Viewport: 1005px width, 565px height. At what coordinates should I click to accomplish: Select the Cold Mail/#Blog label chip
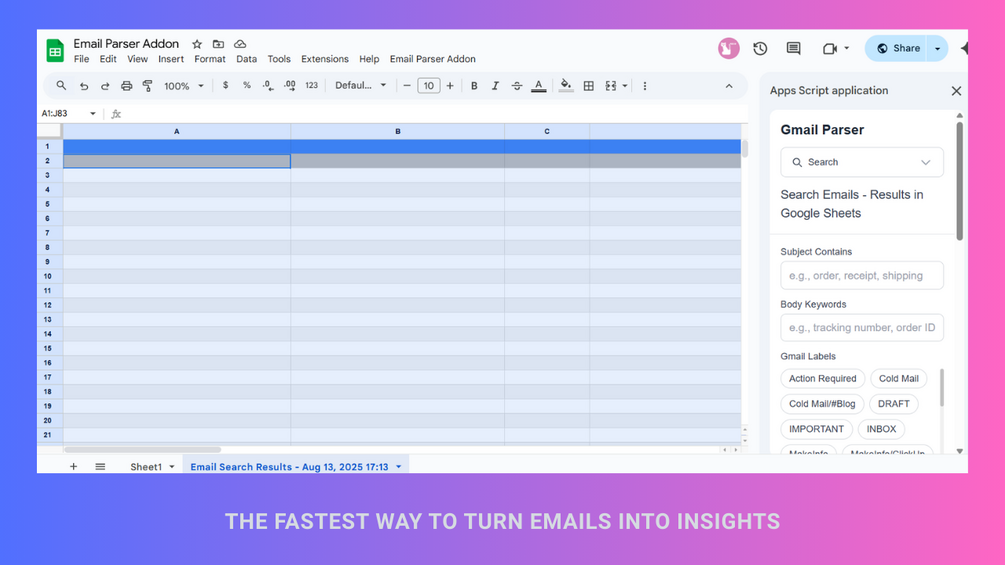click(822, 404)
